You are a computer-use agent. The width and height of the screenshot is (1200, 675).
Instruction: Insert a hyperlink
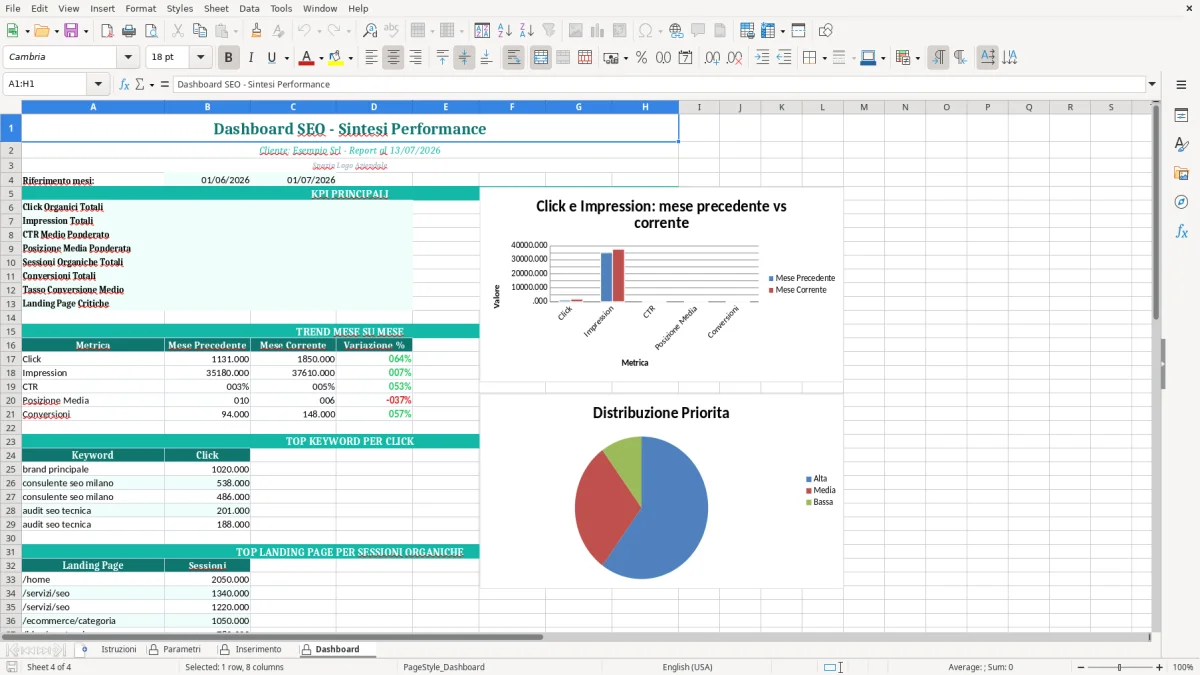pos(676,31)
